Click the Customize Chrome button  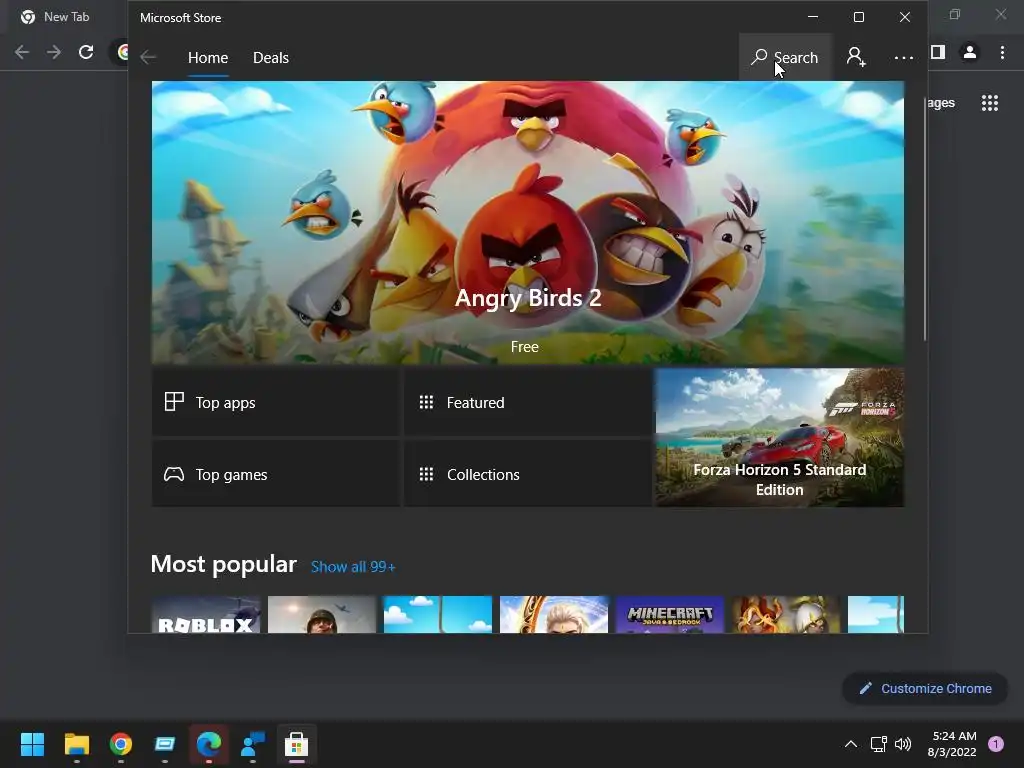[x=925, y=688]
